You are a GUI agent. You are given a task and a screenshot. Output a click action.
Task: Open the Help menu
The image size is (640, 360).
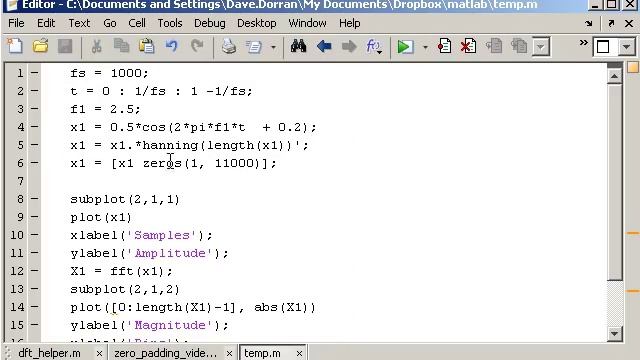pos(349,23)
